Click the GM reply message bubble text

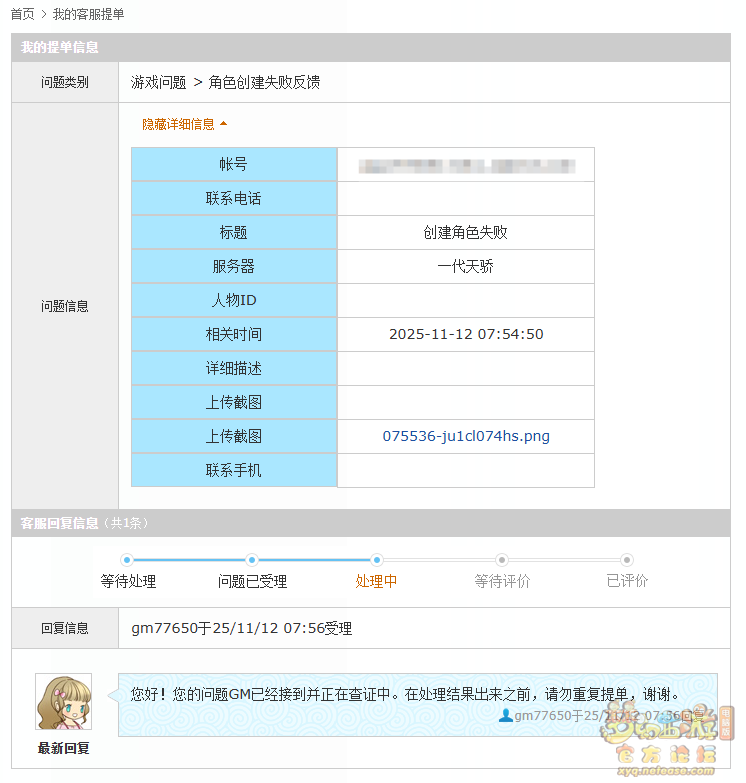click(x=405, y=694)
